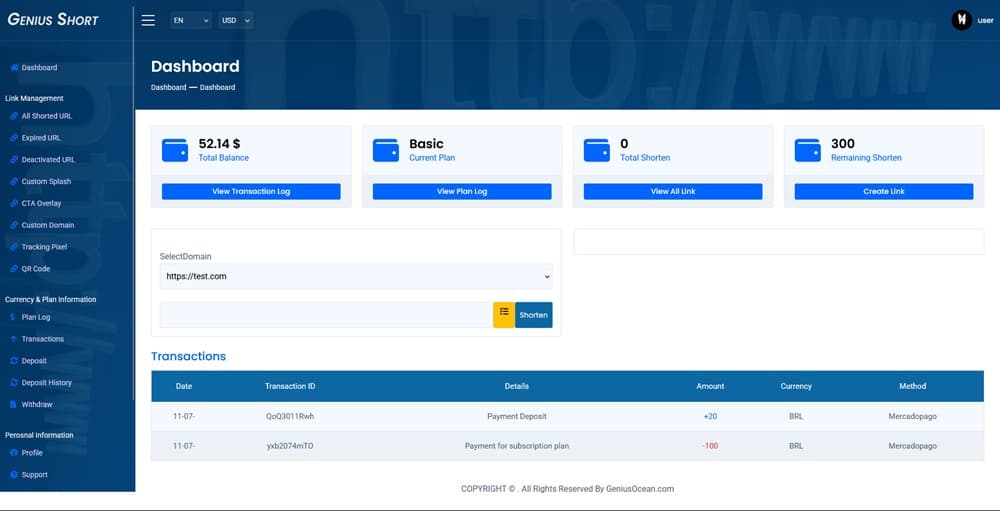Click the Total Balance wallet icon
This screenshot has height=511, width=1000.
(x=175, y=150)
